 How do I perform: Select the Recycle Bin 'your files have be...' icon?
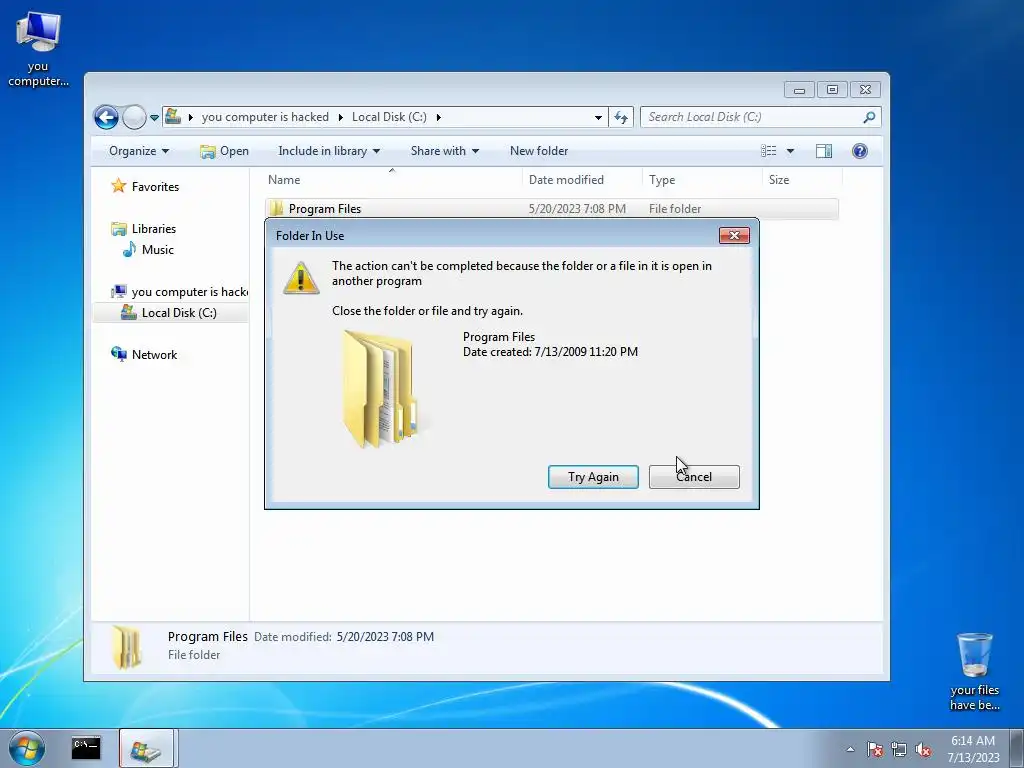pos(975,672)
